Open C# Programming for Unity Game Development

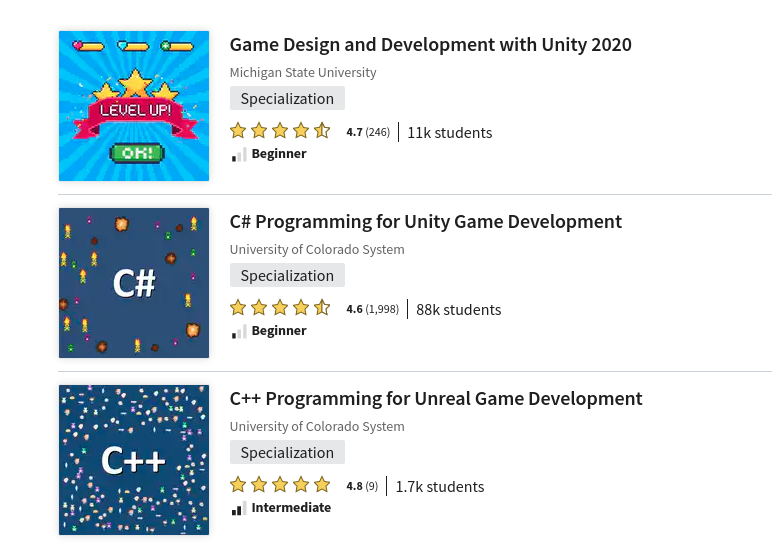click(425, 222)
